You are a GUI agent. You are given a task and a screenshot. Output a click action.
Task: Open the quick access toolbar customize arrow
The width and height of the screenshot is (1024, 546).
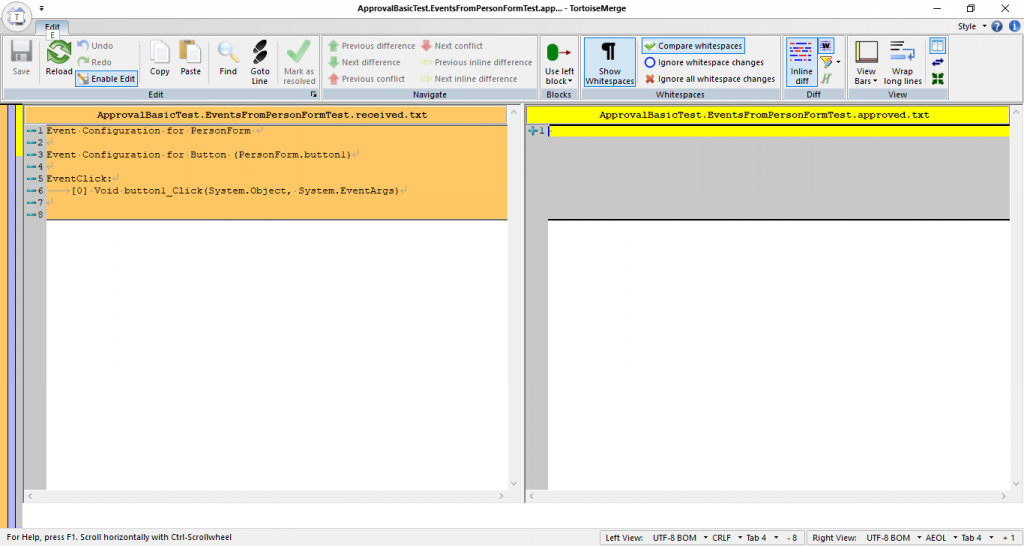pos(42,8)
